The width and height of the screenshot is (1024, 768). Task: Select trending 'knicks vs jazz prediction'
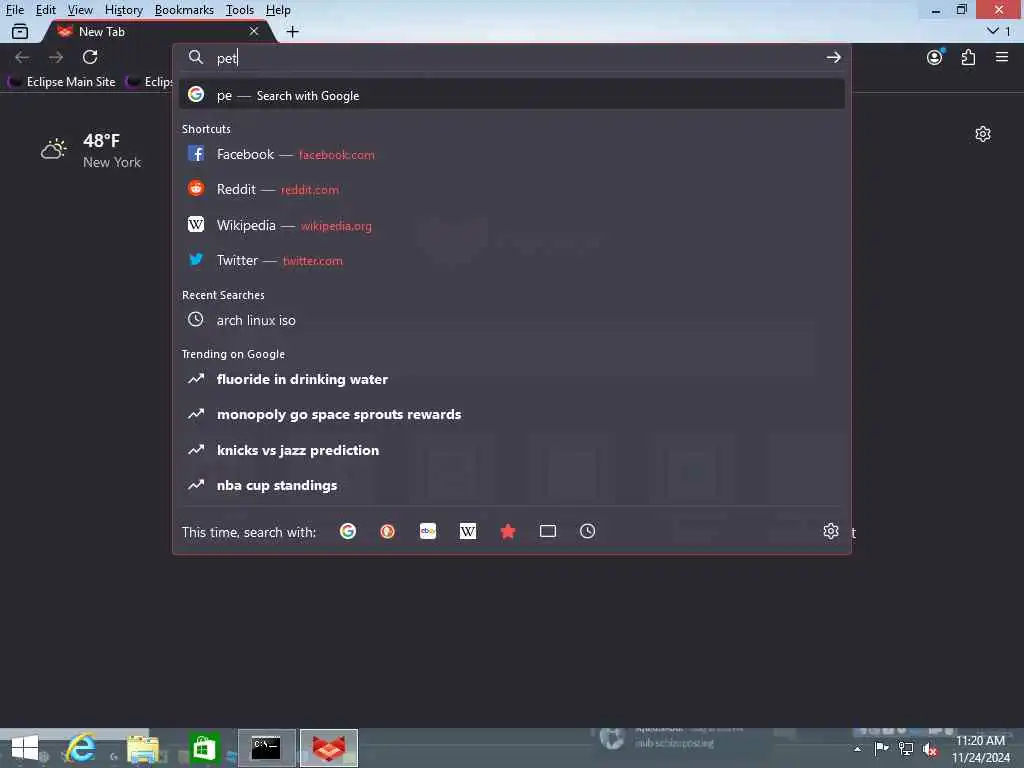[512, 450]
